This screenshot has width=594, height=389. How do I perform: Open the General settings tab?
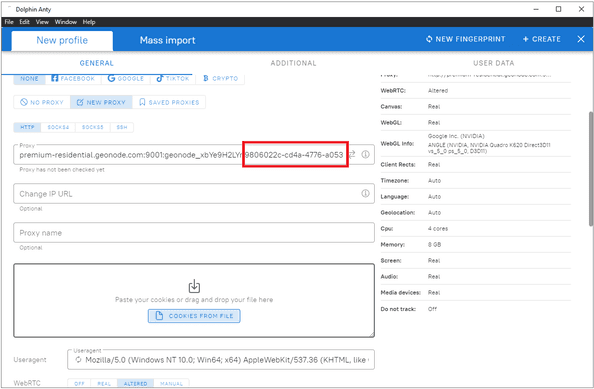click(97, 63)
